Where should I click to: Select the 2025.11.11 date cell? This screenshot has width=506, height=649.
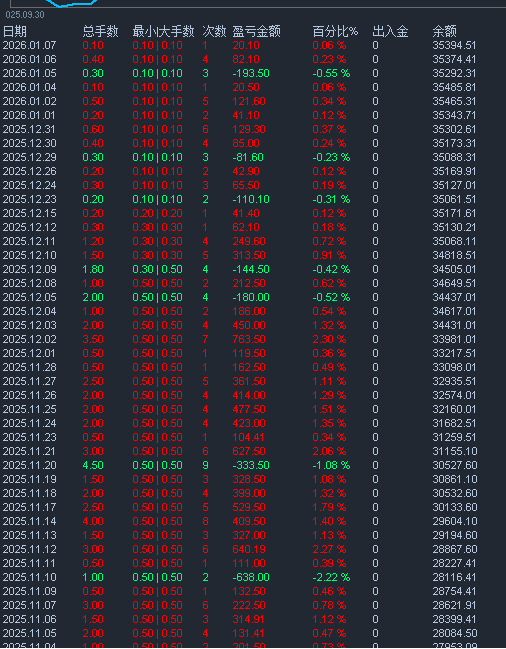(x=29, y=563)
